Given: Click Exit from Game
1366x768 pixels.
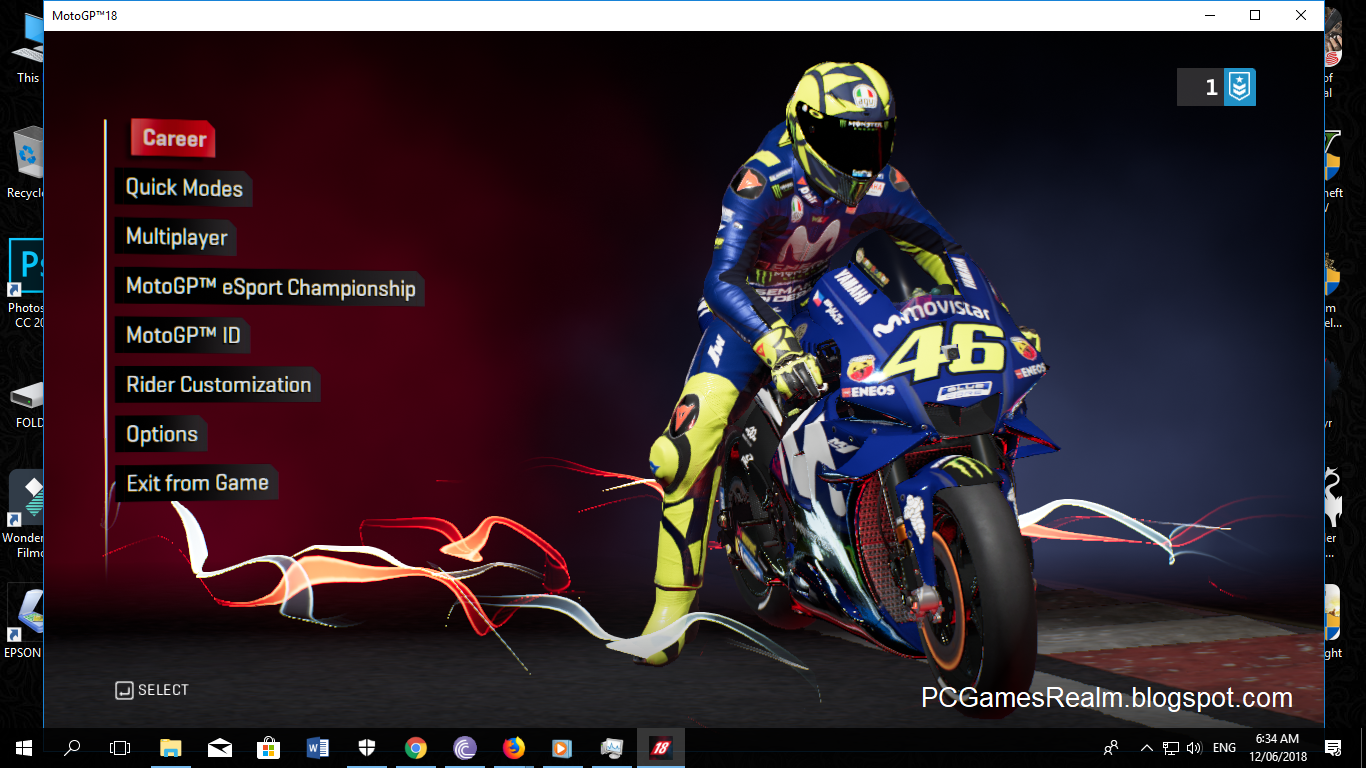Looking at the screenshot, I should point(197,483).
